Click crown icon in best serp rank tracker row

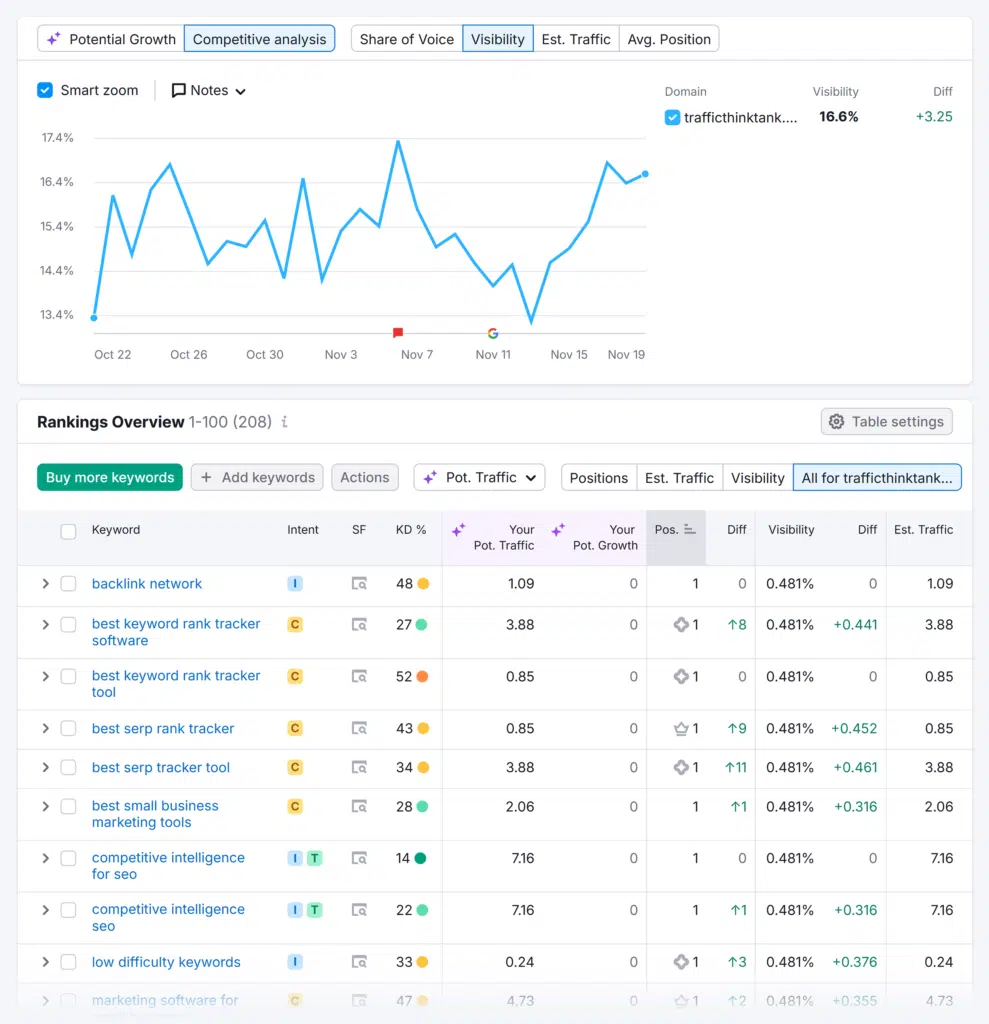(681, 729)
